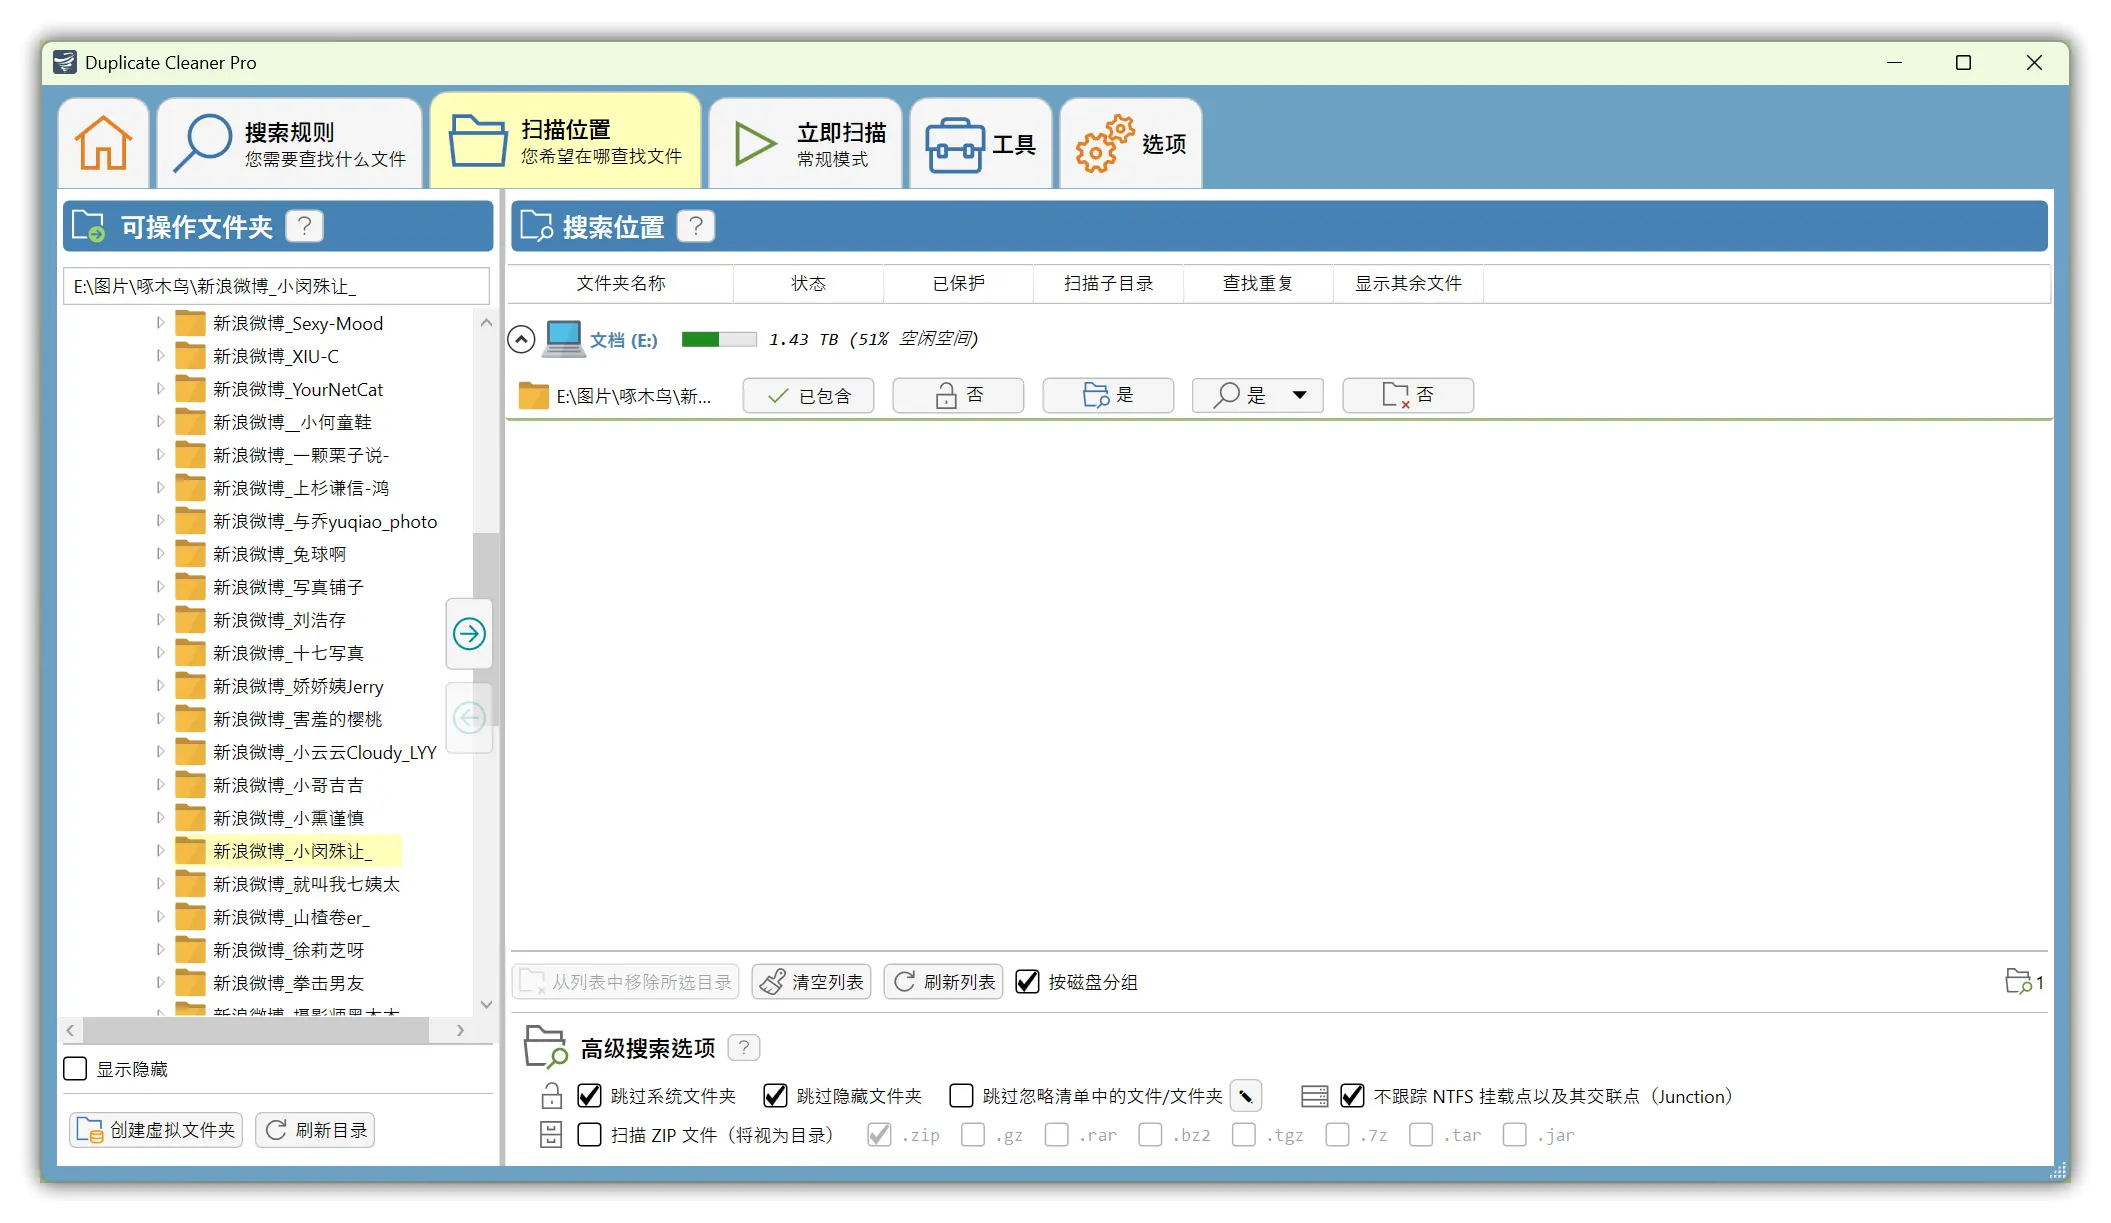This screenshot has width=2111, height=1223.
Task: Enable 扫描 ZIP 文件 checkbox
Action: 590,1135
